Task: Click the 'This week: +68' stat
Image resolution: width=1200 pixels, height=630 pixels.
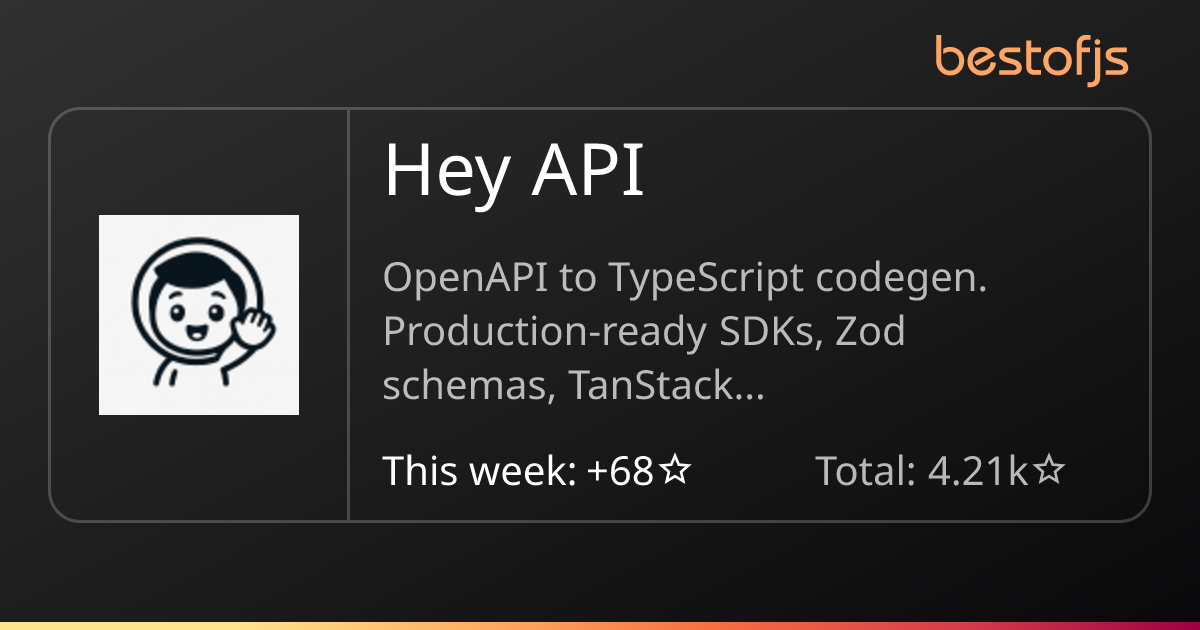Action: (x=537, y=470)
